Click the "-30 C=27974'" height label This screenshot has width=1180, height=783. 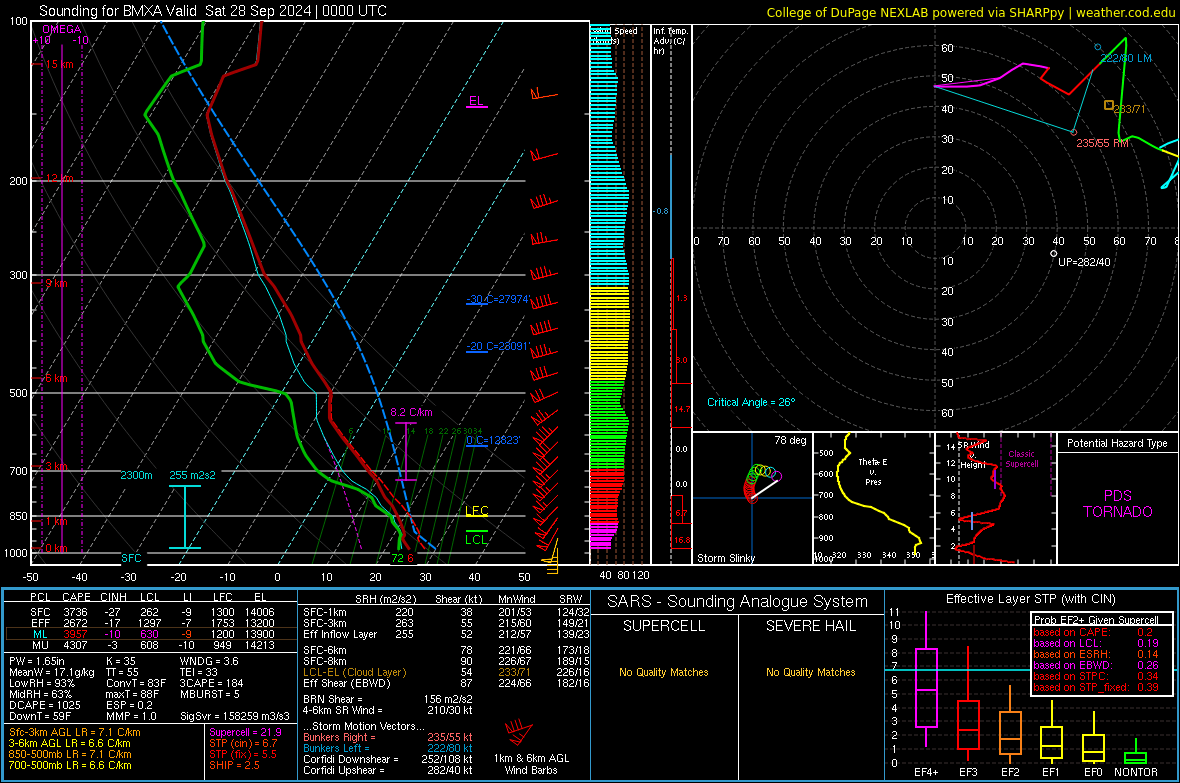point(498,299)
